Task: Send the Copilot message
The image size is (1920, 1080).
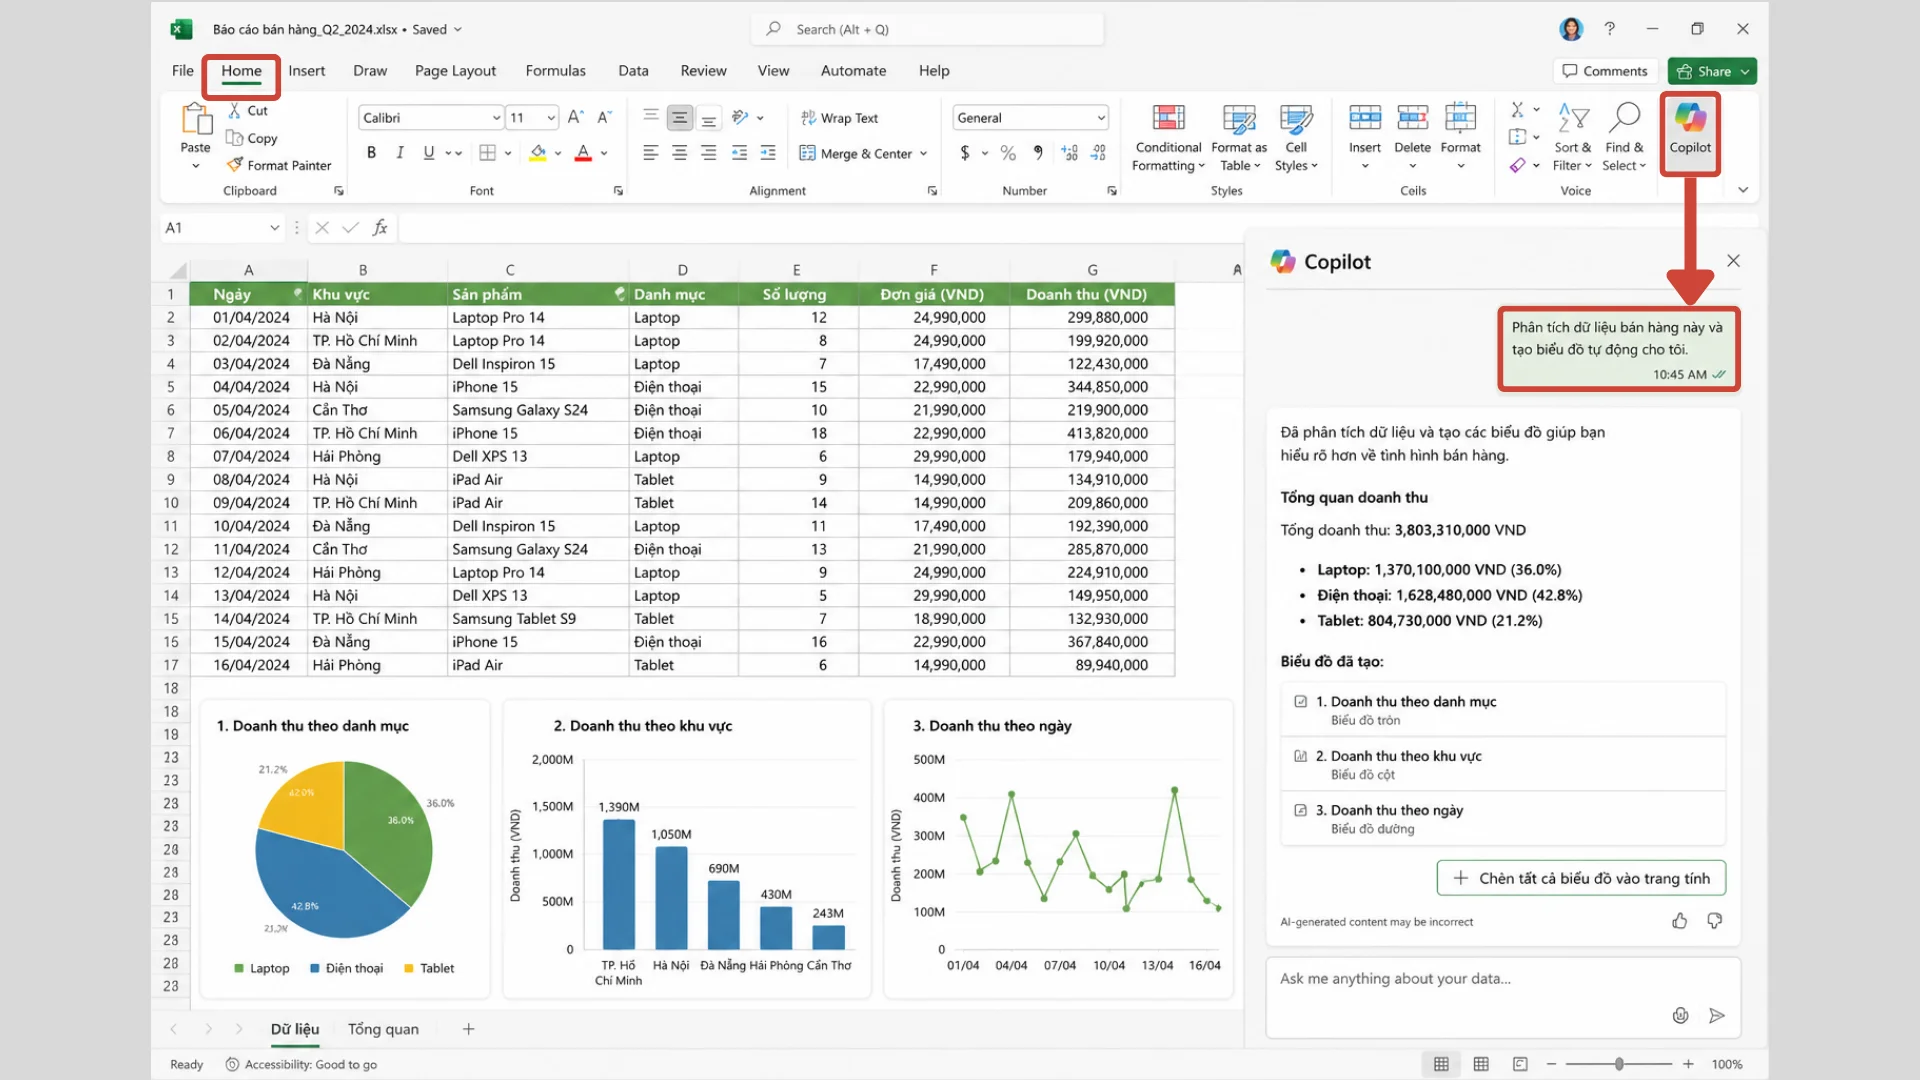Action: (1717, 1016)
